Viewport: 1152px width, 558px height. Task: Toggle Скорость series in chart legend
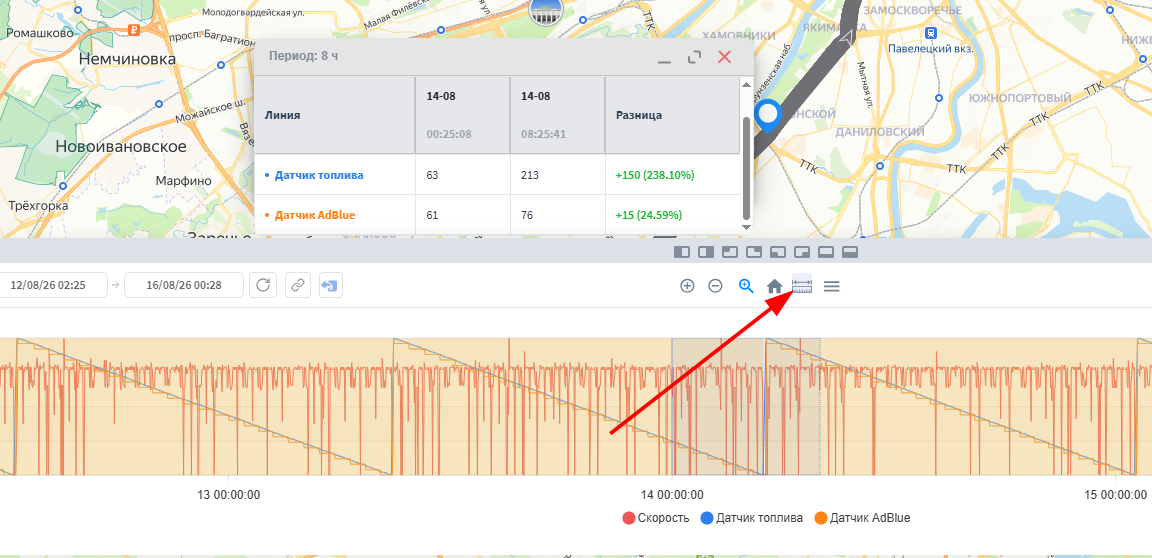[655, 518]
